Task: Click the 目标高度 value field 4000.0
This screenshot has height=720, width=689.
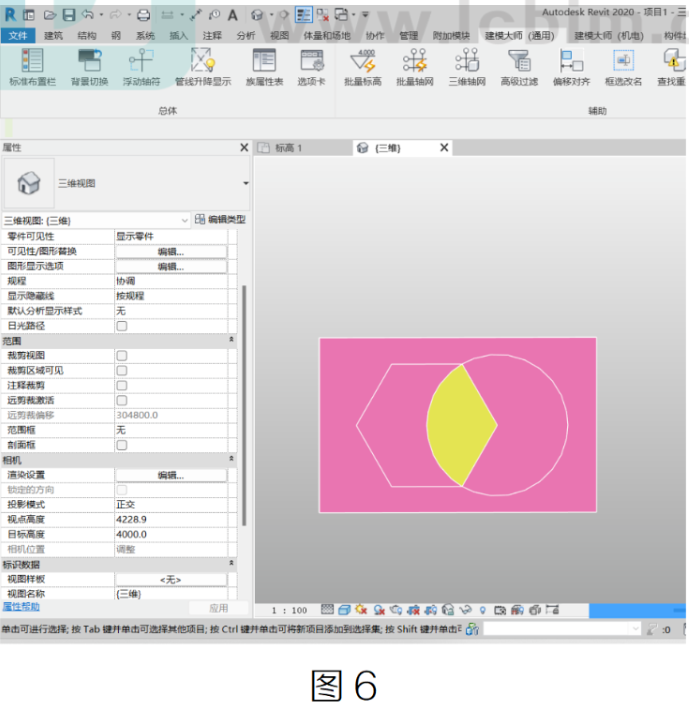Action: point(171,534)
